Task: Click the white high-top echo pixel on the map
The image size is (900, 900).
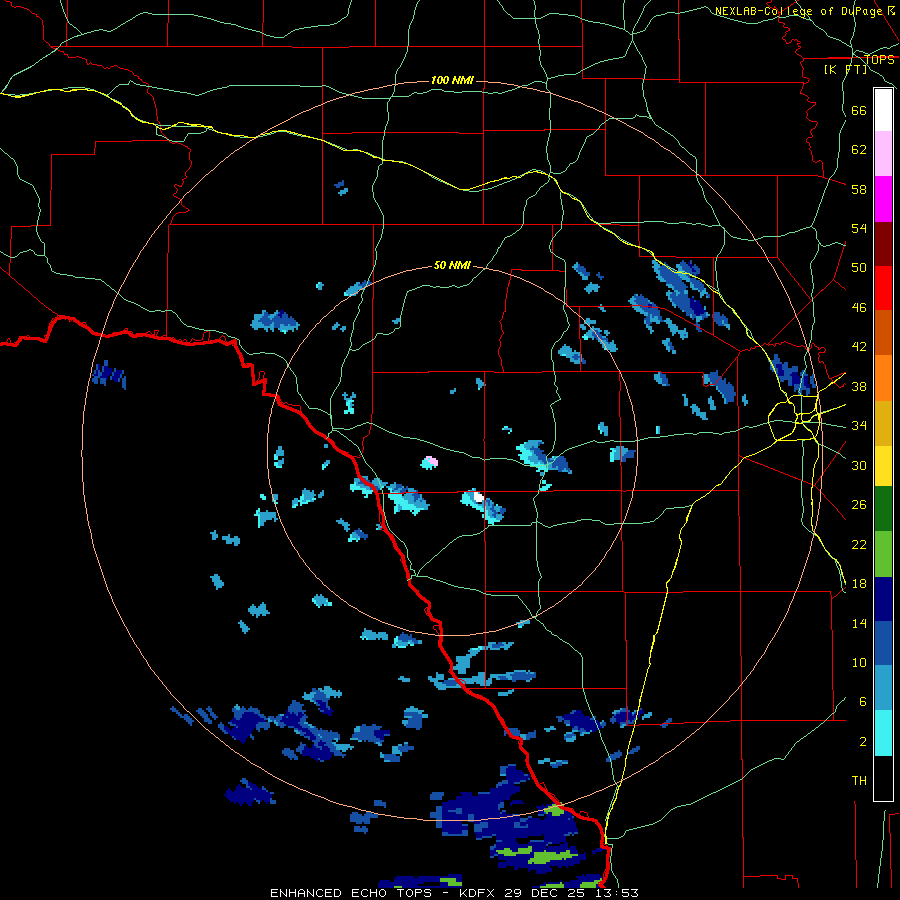Action: [478, 496]
